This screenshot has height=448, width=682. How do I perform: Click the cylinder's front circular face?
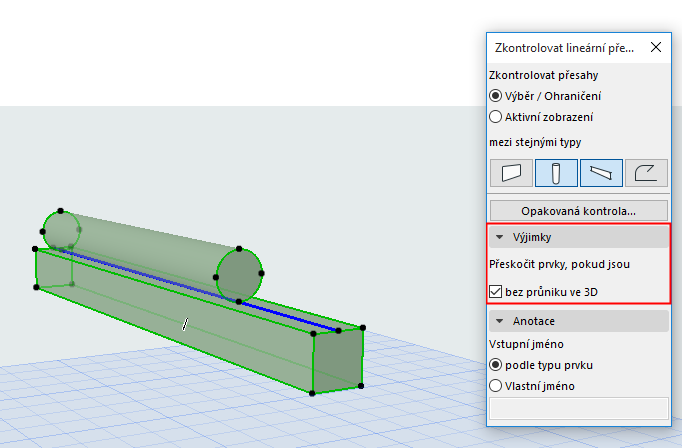click(239, 275)
